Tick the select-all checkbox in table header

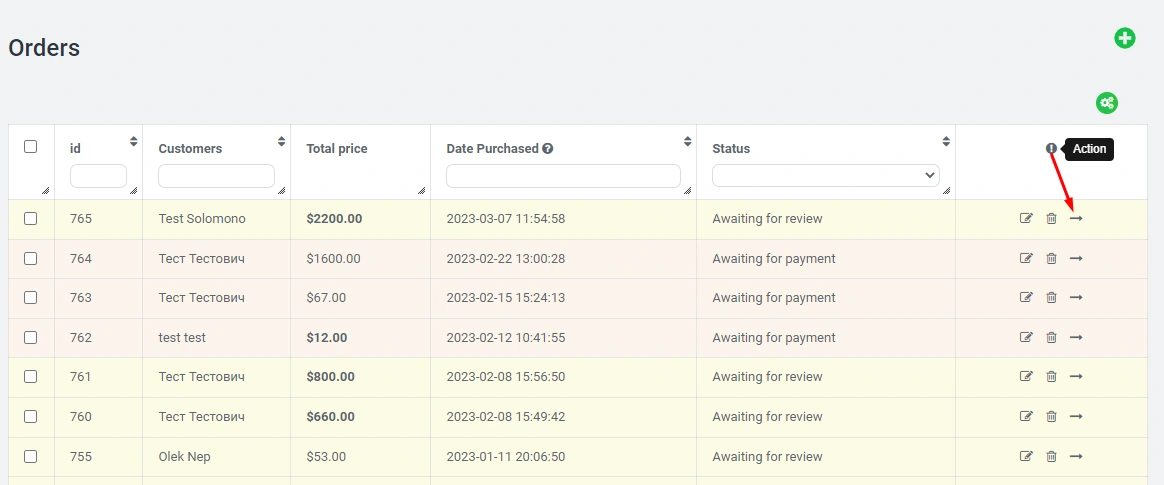coord(30,147)
